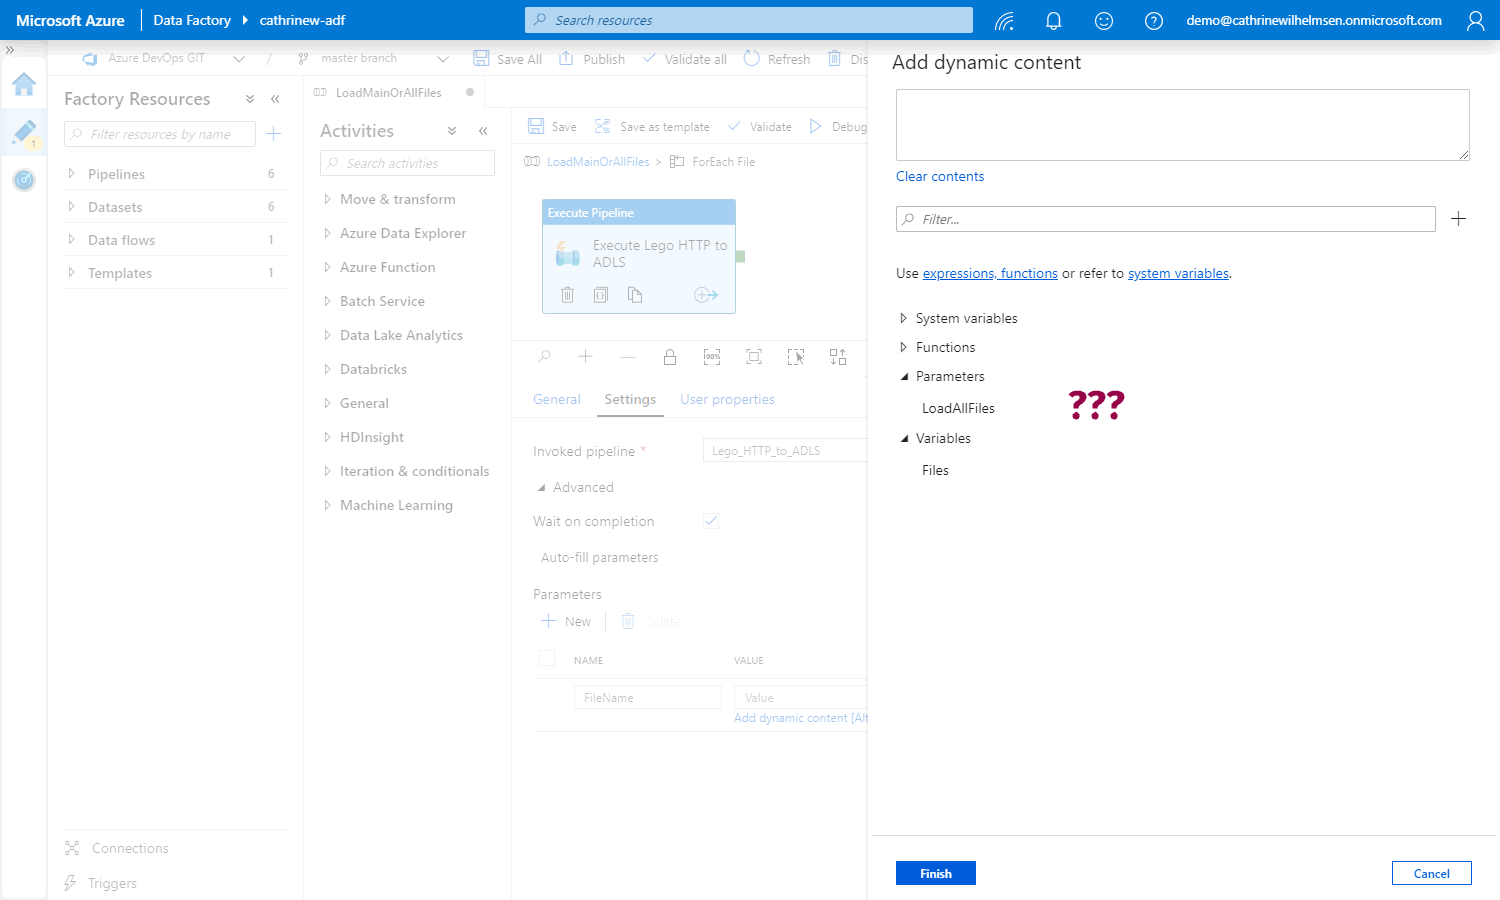1500x900 pixels.
Task: Click the plus icon beside Filter box
Action: click(1458, 219)
